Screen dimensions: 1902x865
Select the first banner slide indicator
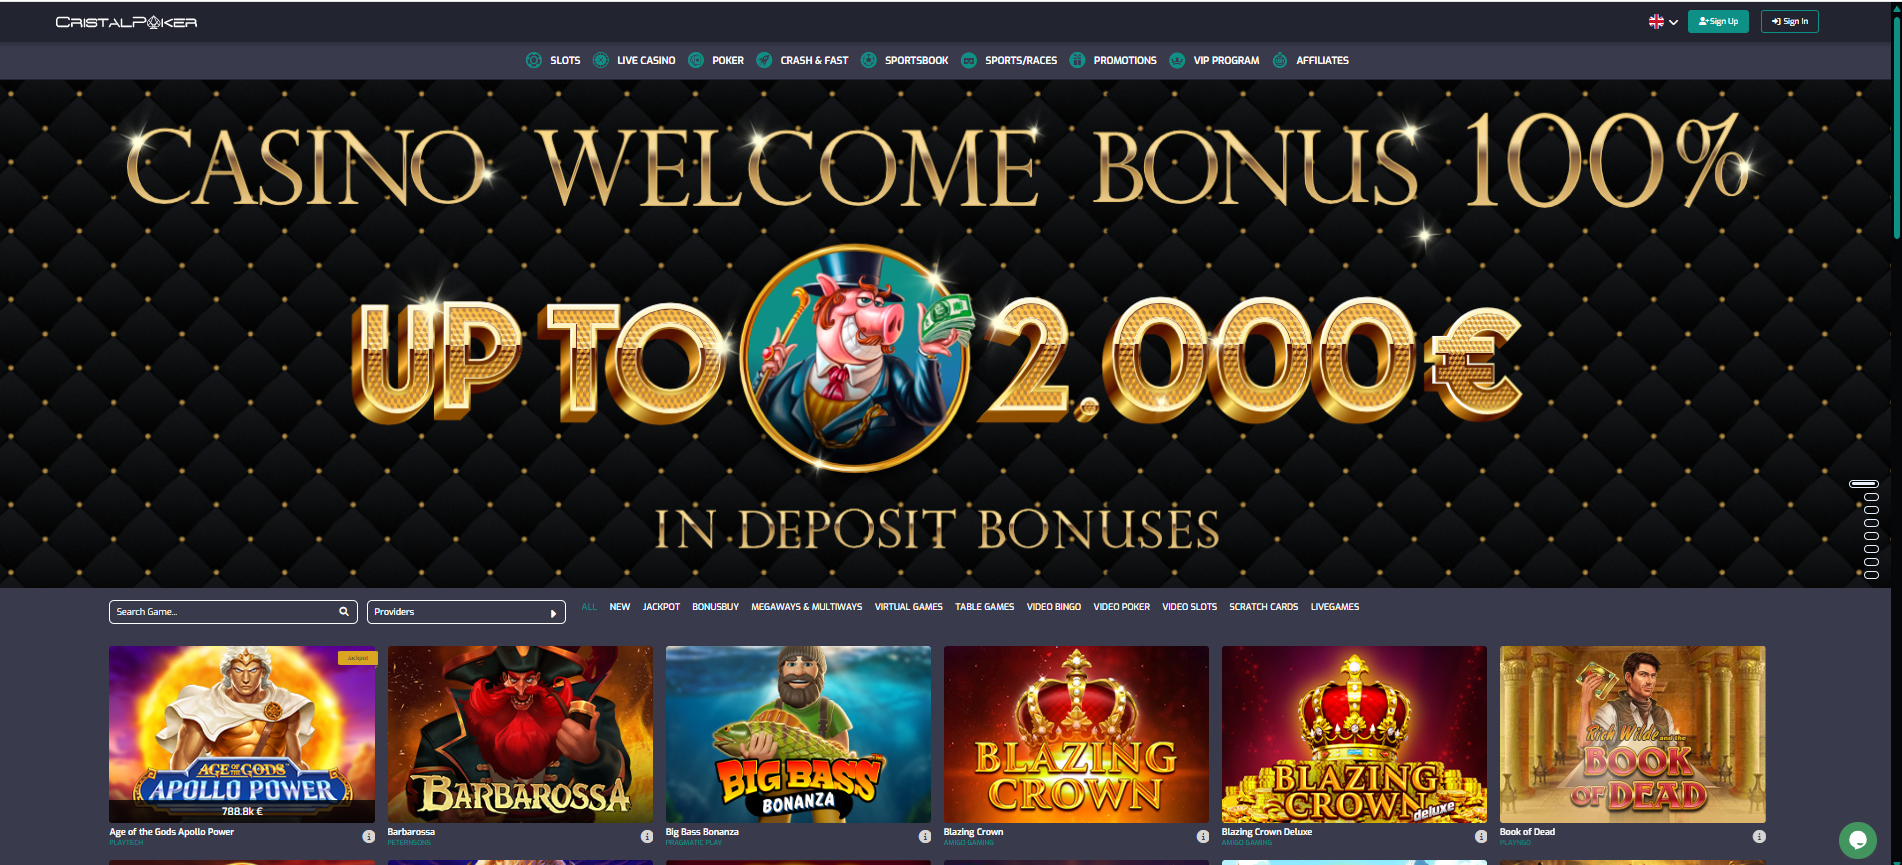click(1864, 484)
